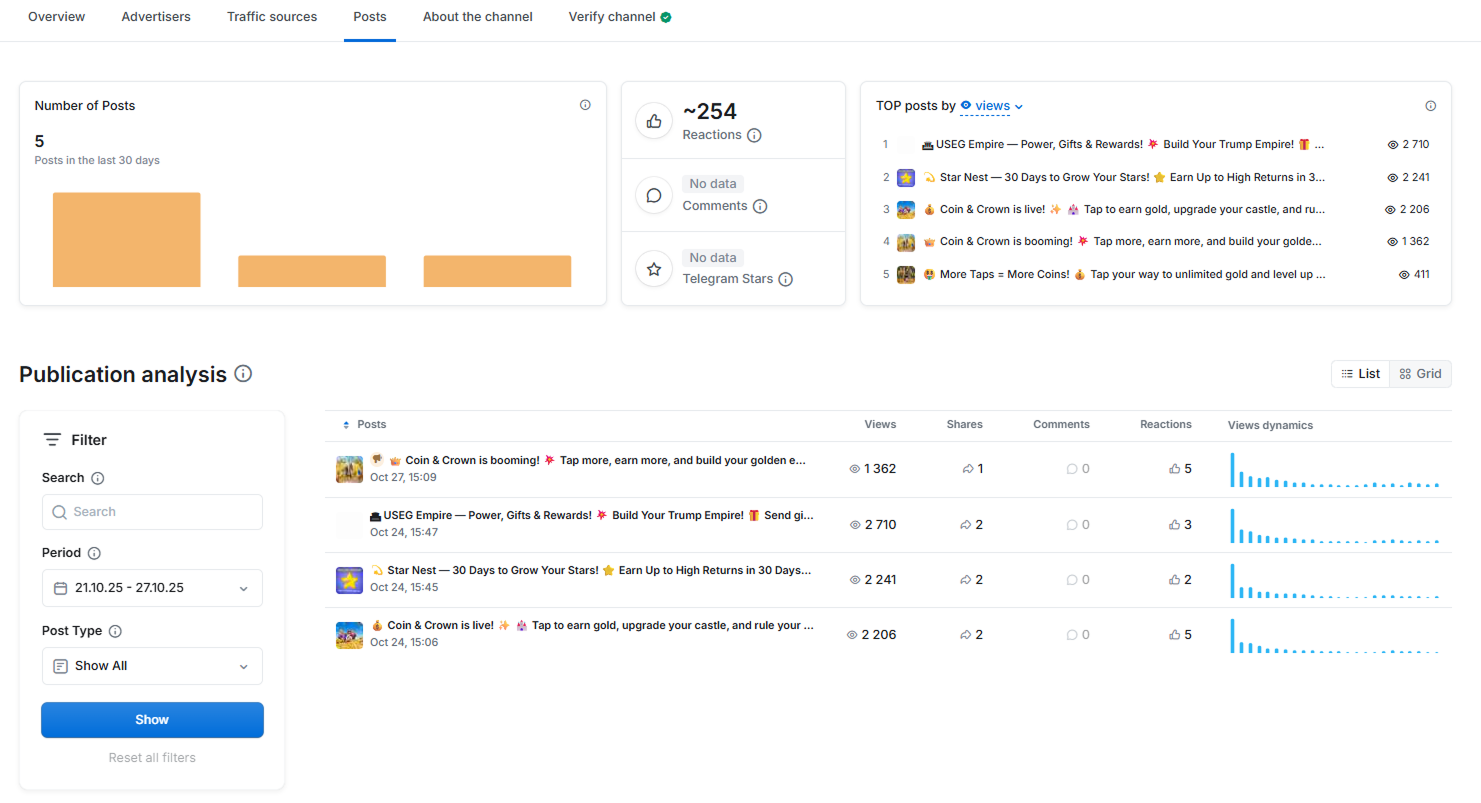1481x803 pixels.
Task: Click Reset all filters link
Action: pyautogui.click(x=152, y=758)
